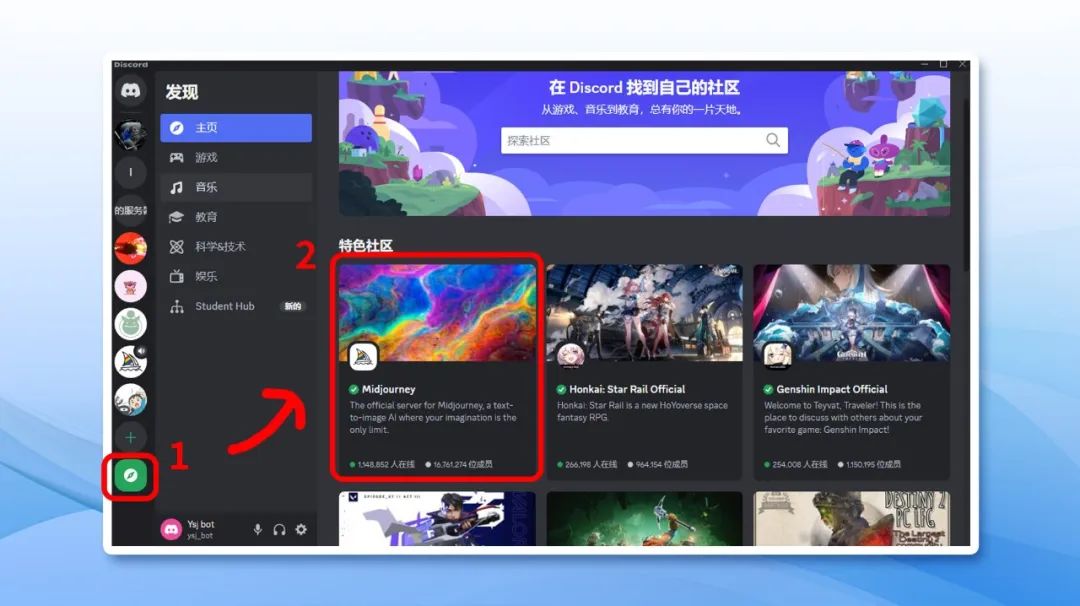The width and height of the screenshot is (1080, 606).
Task: Select the 教育 education category
Action: pos(236,216)
